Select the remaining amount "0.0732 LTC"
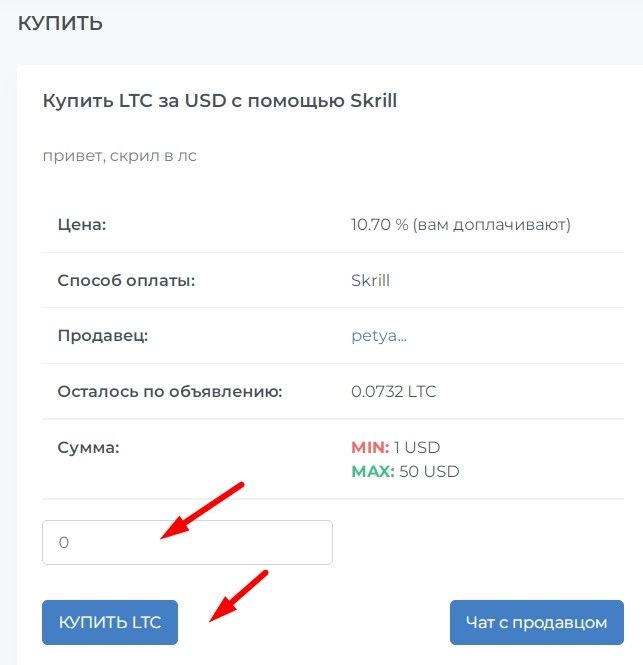 click(x=393, y=391)
